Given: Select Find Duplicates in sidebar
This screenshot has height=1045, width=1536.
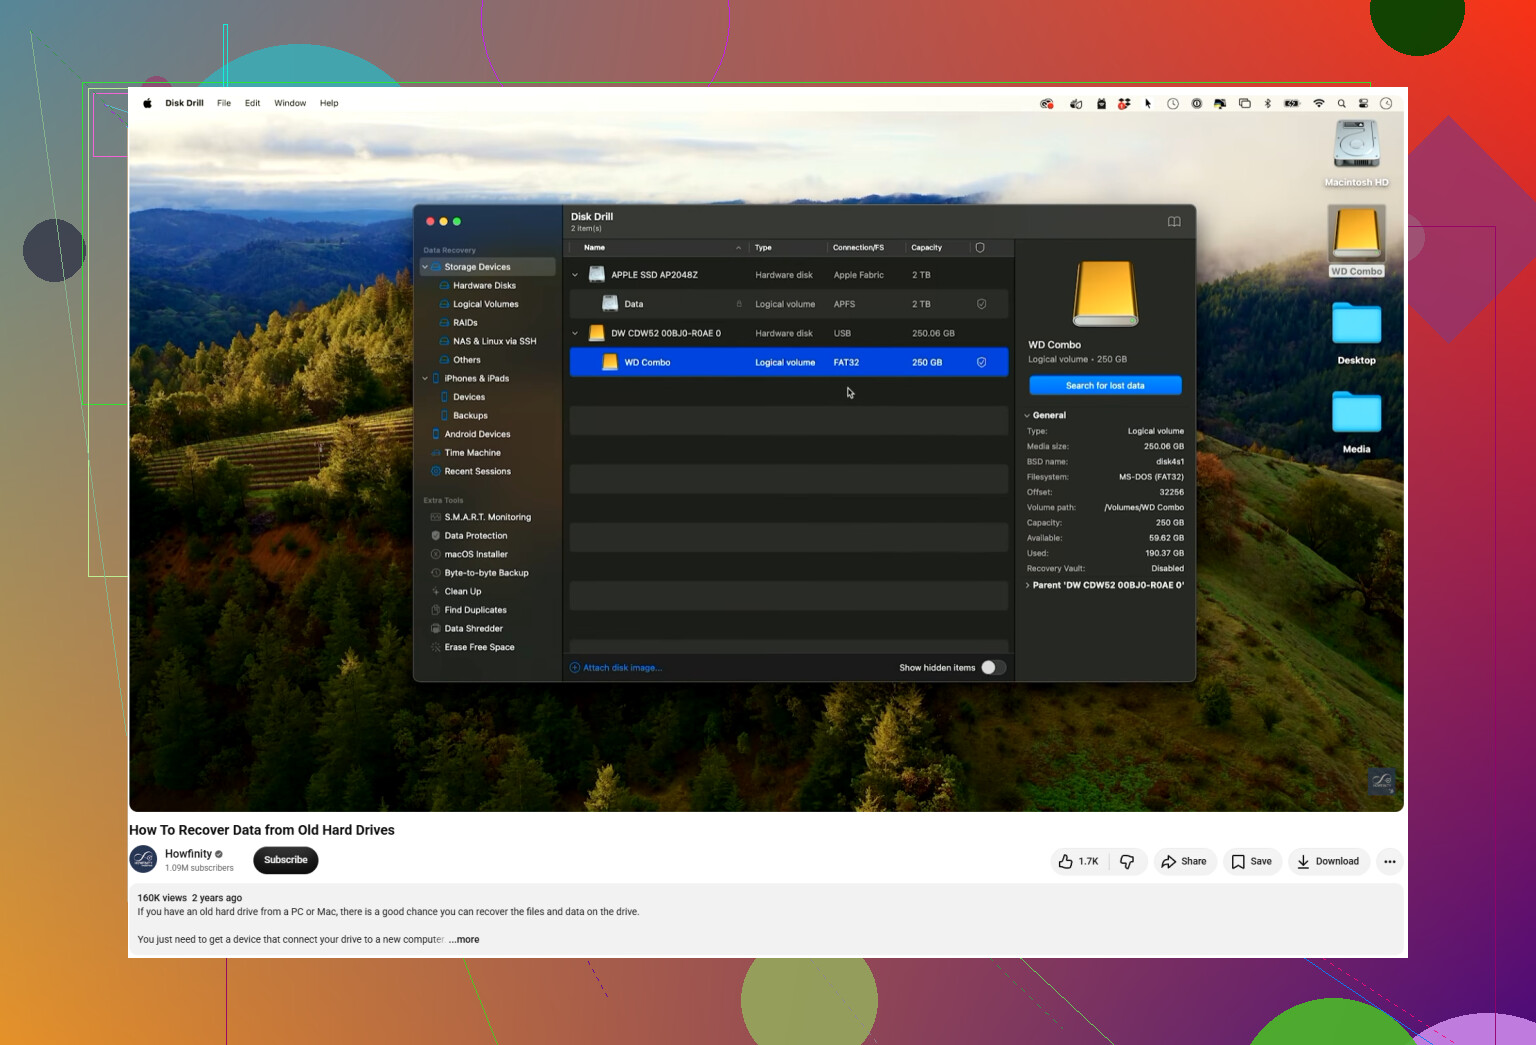Looking at the screenshot, I should [475, 610].
